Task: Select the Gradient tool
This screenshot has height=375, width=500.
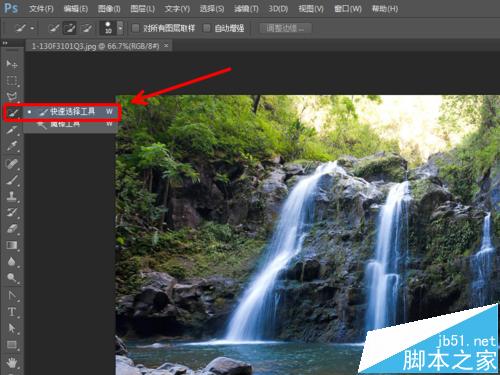Action: tap(12, 245)
